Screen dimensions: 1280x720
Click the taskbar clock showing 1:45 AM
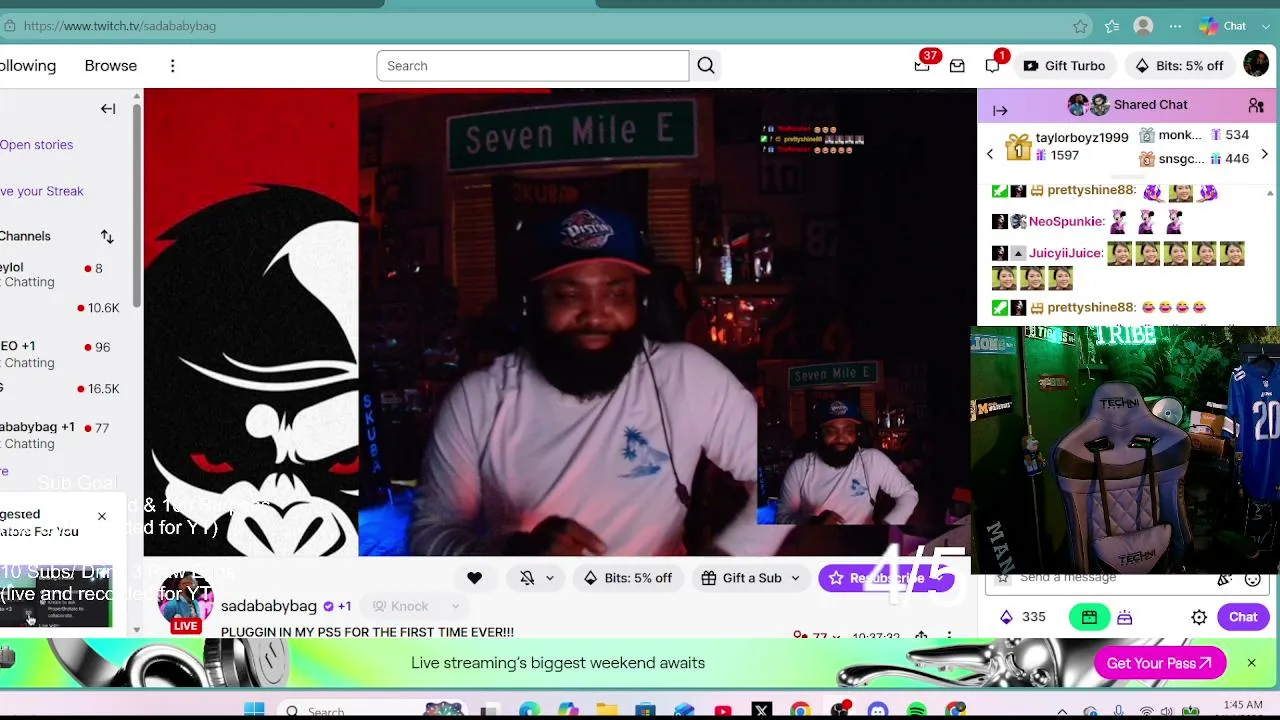(x=1242, y=706)
